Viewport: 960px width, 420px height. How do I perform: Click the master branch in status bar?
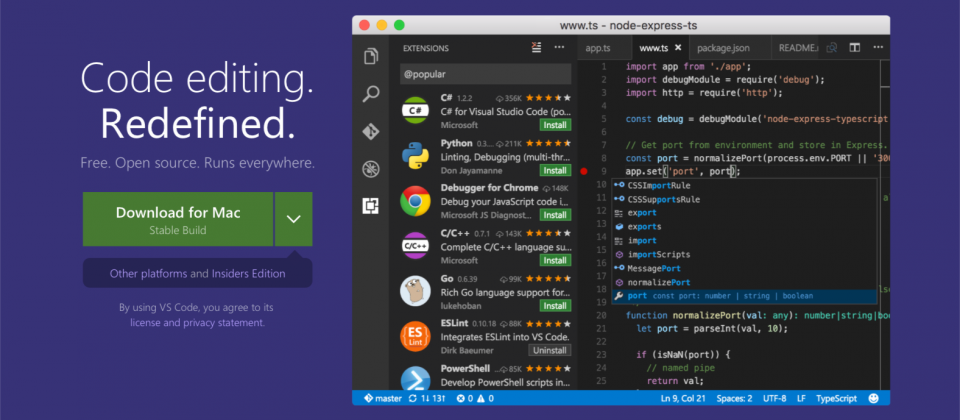tap(383, 398)
